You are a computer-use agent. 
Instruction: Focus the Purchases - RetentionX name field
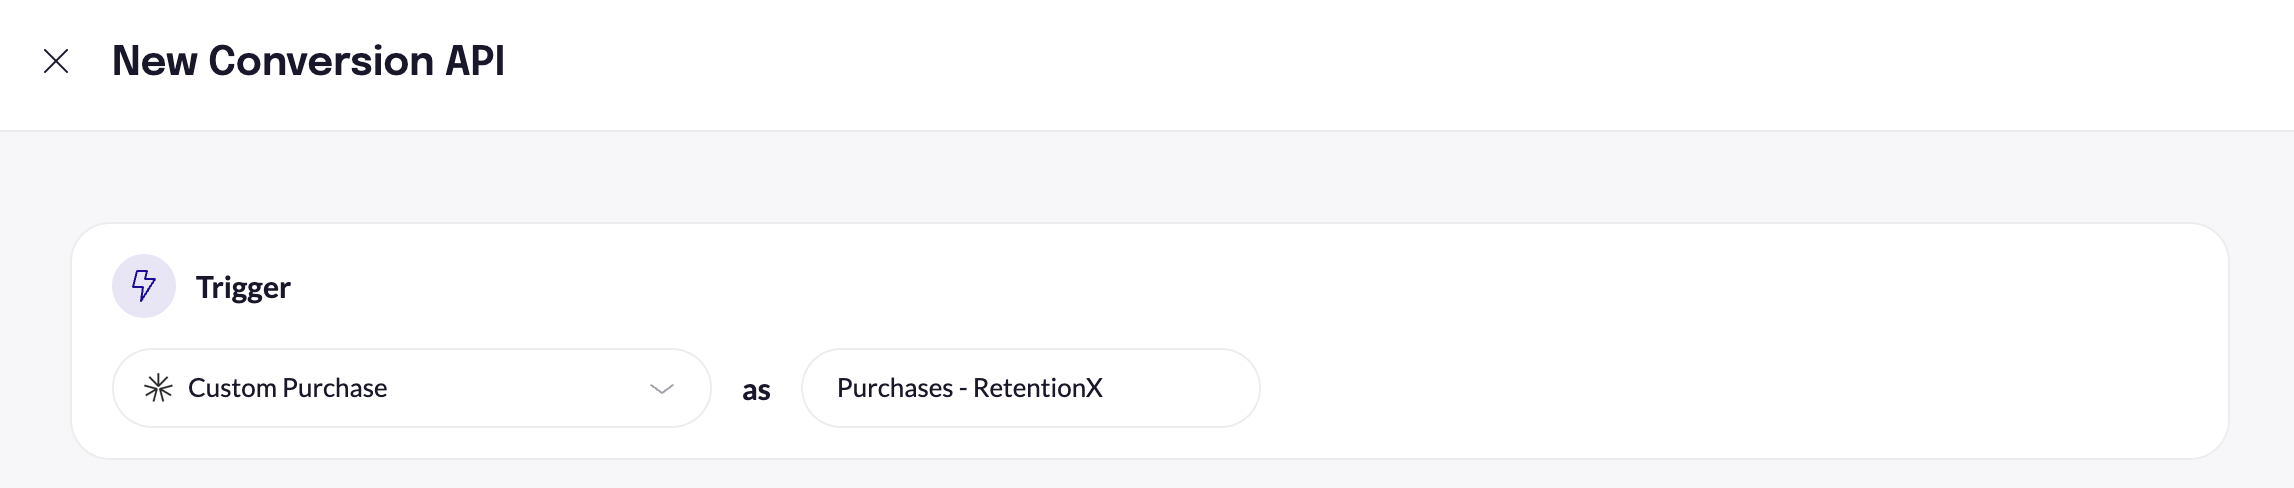coord(1030,388)
